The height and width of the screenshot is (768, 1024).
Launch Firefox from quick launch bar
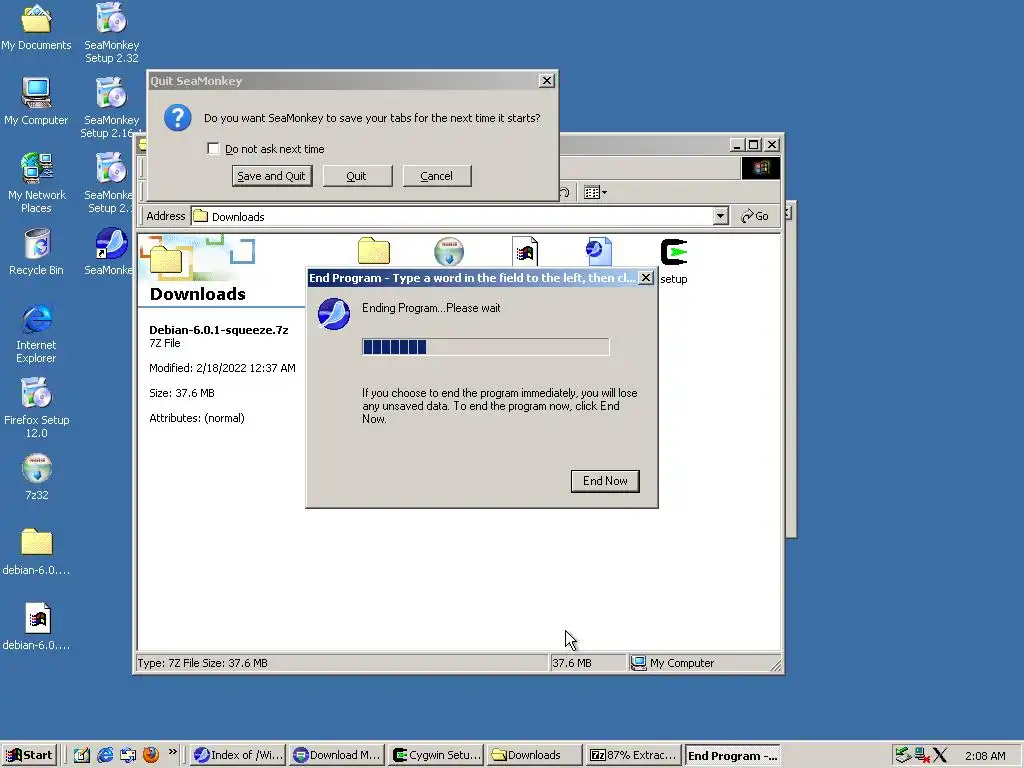pos(151,755)
